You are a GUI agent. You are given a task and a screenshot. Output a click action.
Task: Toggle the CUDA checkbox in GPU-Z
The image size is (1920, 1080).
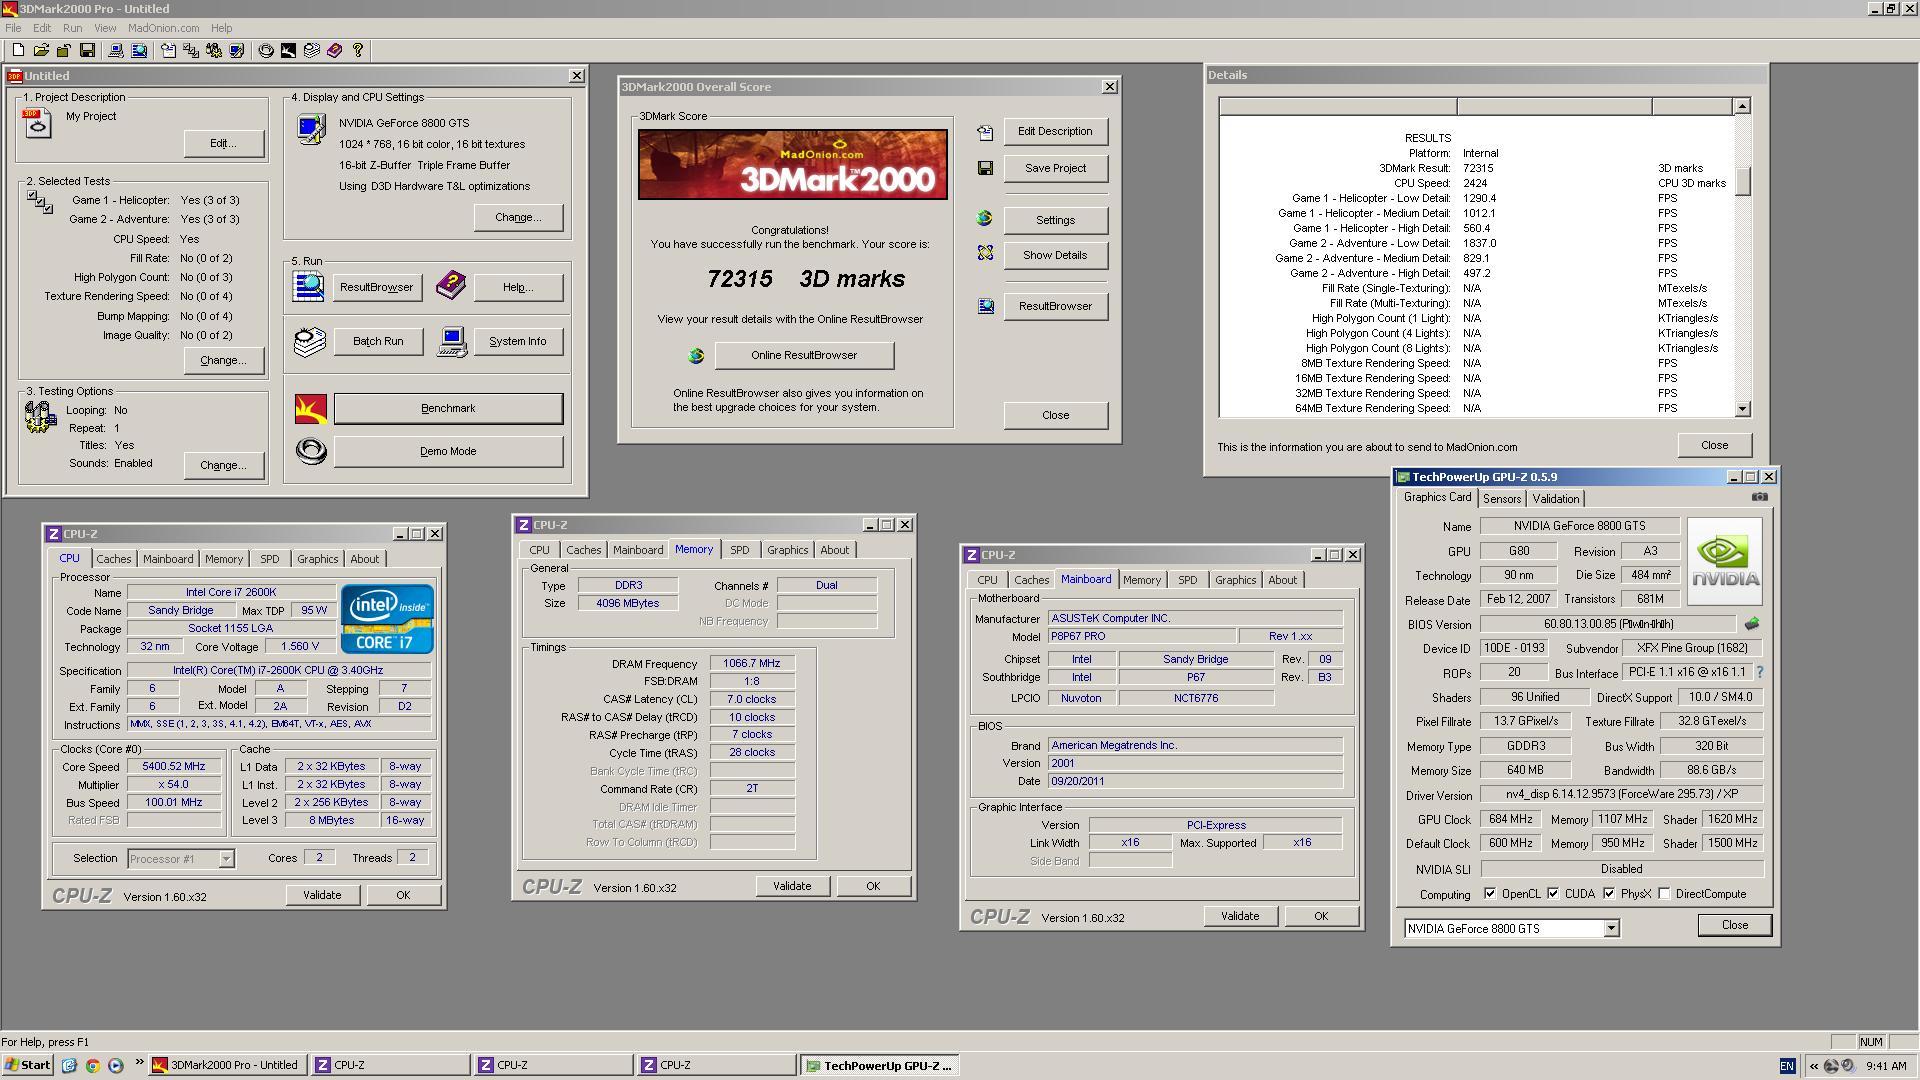(x=1553, y=893)
